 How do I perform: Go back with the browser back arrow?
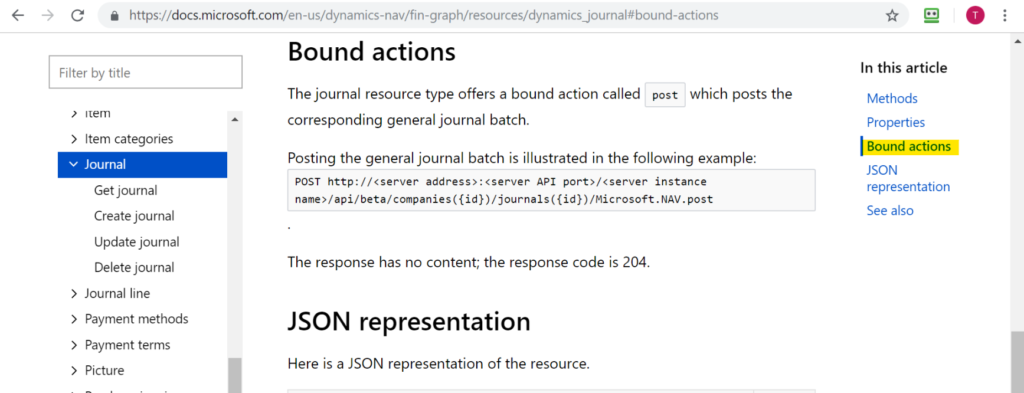pyautogui.click(x=18, y=16)
